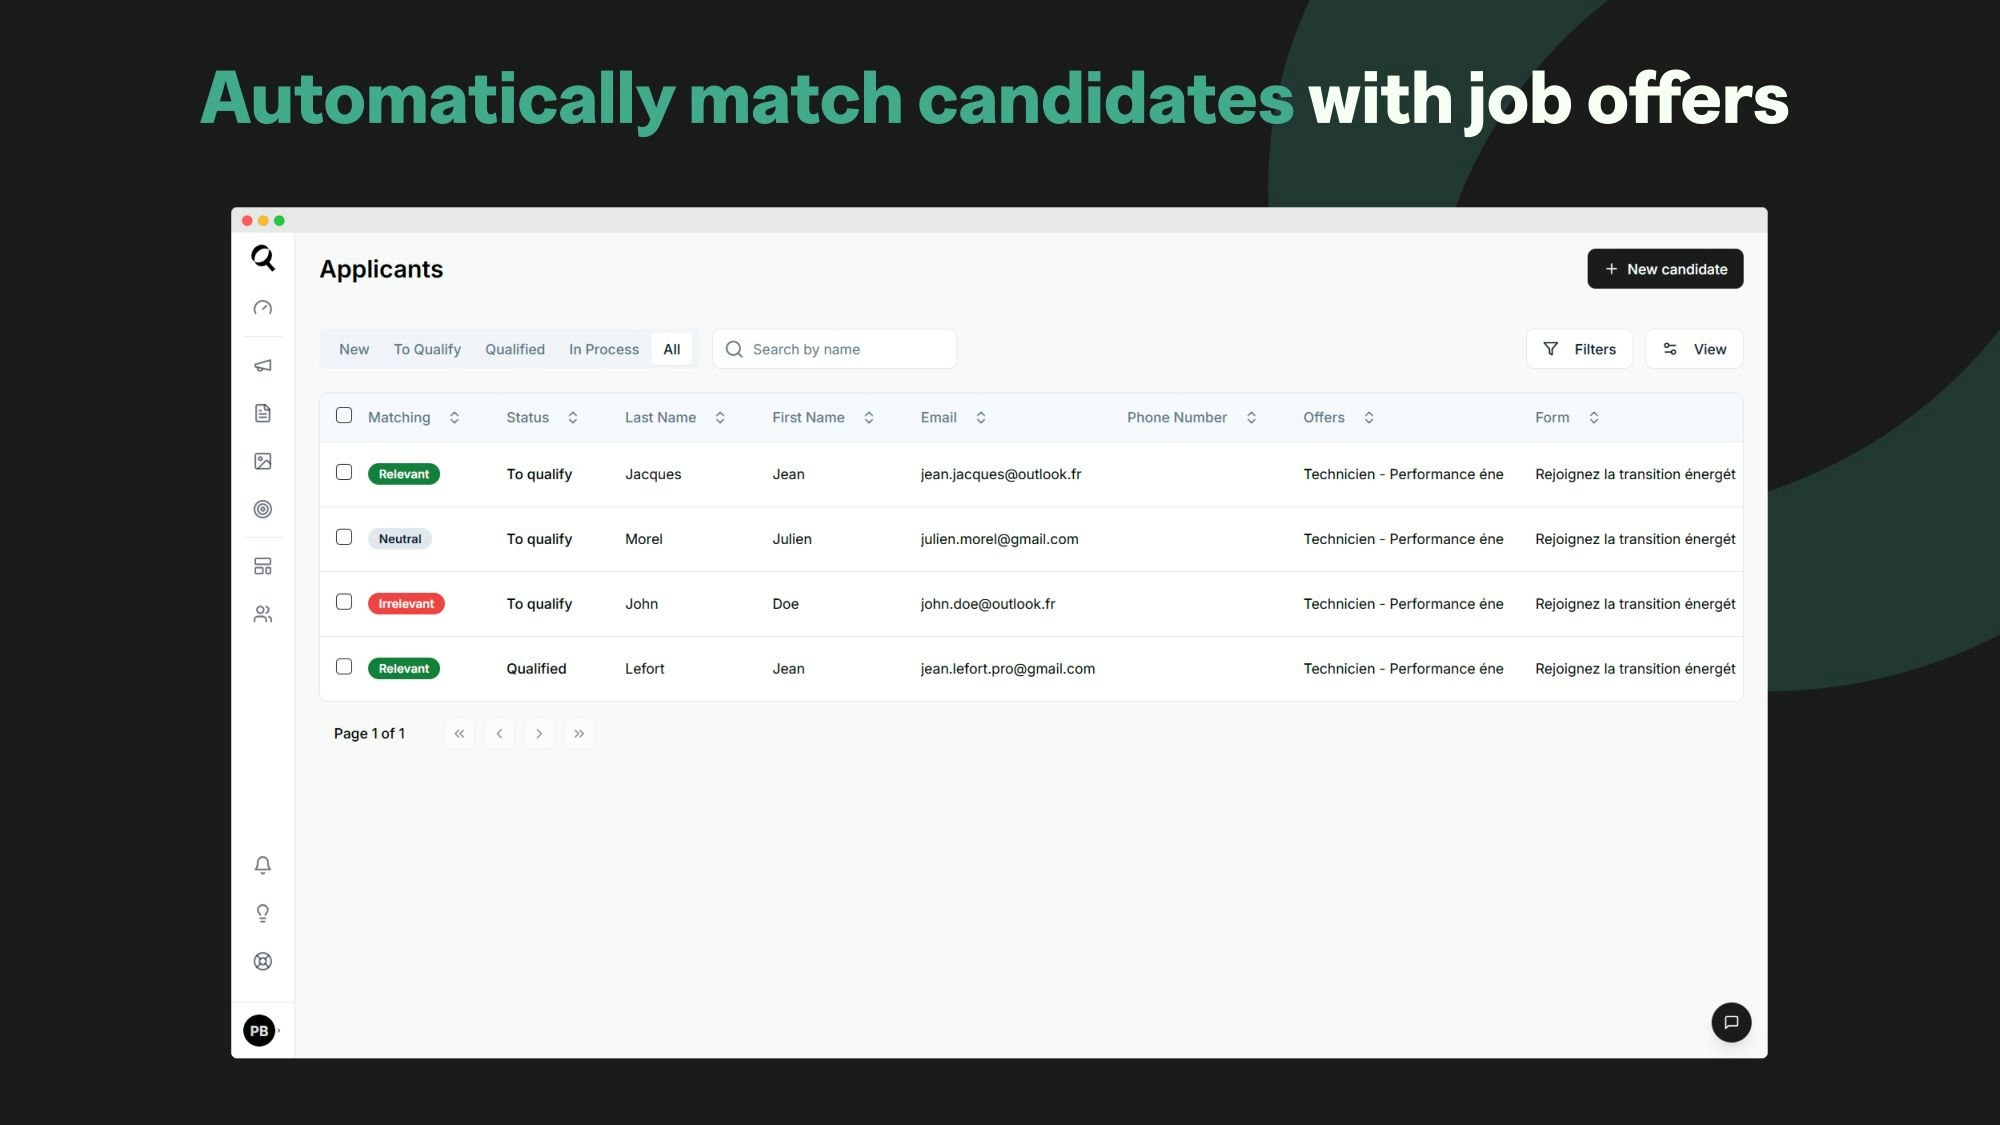Open the document page icon in sidebar
The image size is (2000, 1125).
[262, 413]
